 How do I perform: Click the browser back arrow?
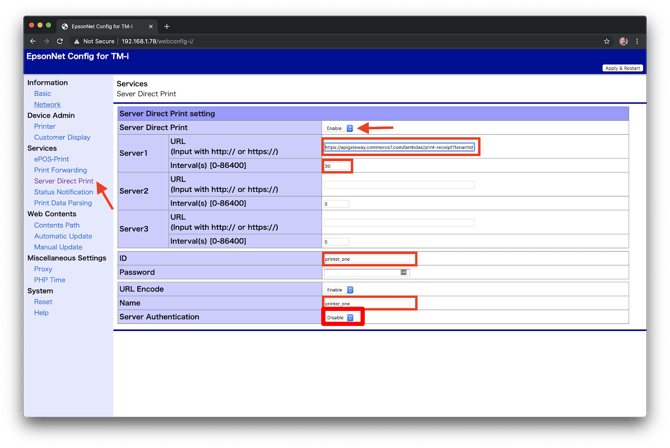tap(33, 41)
